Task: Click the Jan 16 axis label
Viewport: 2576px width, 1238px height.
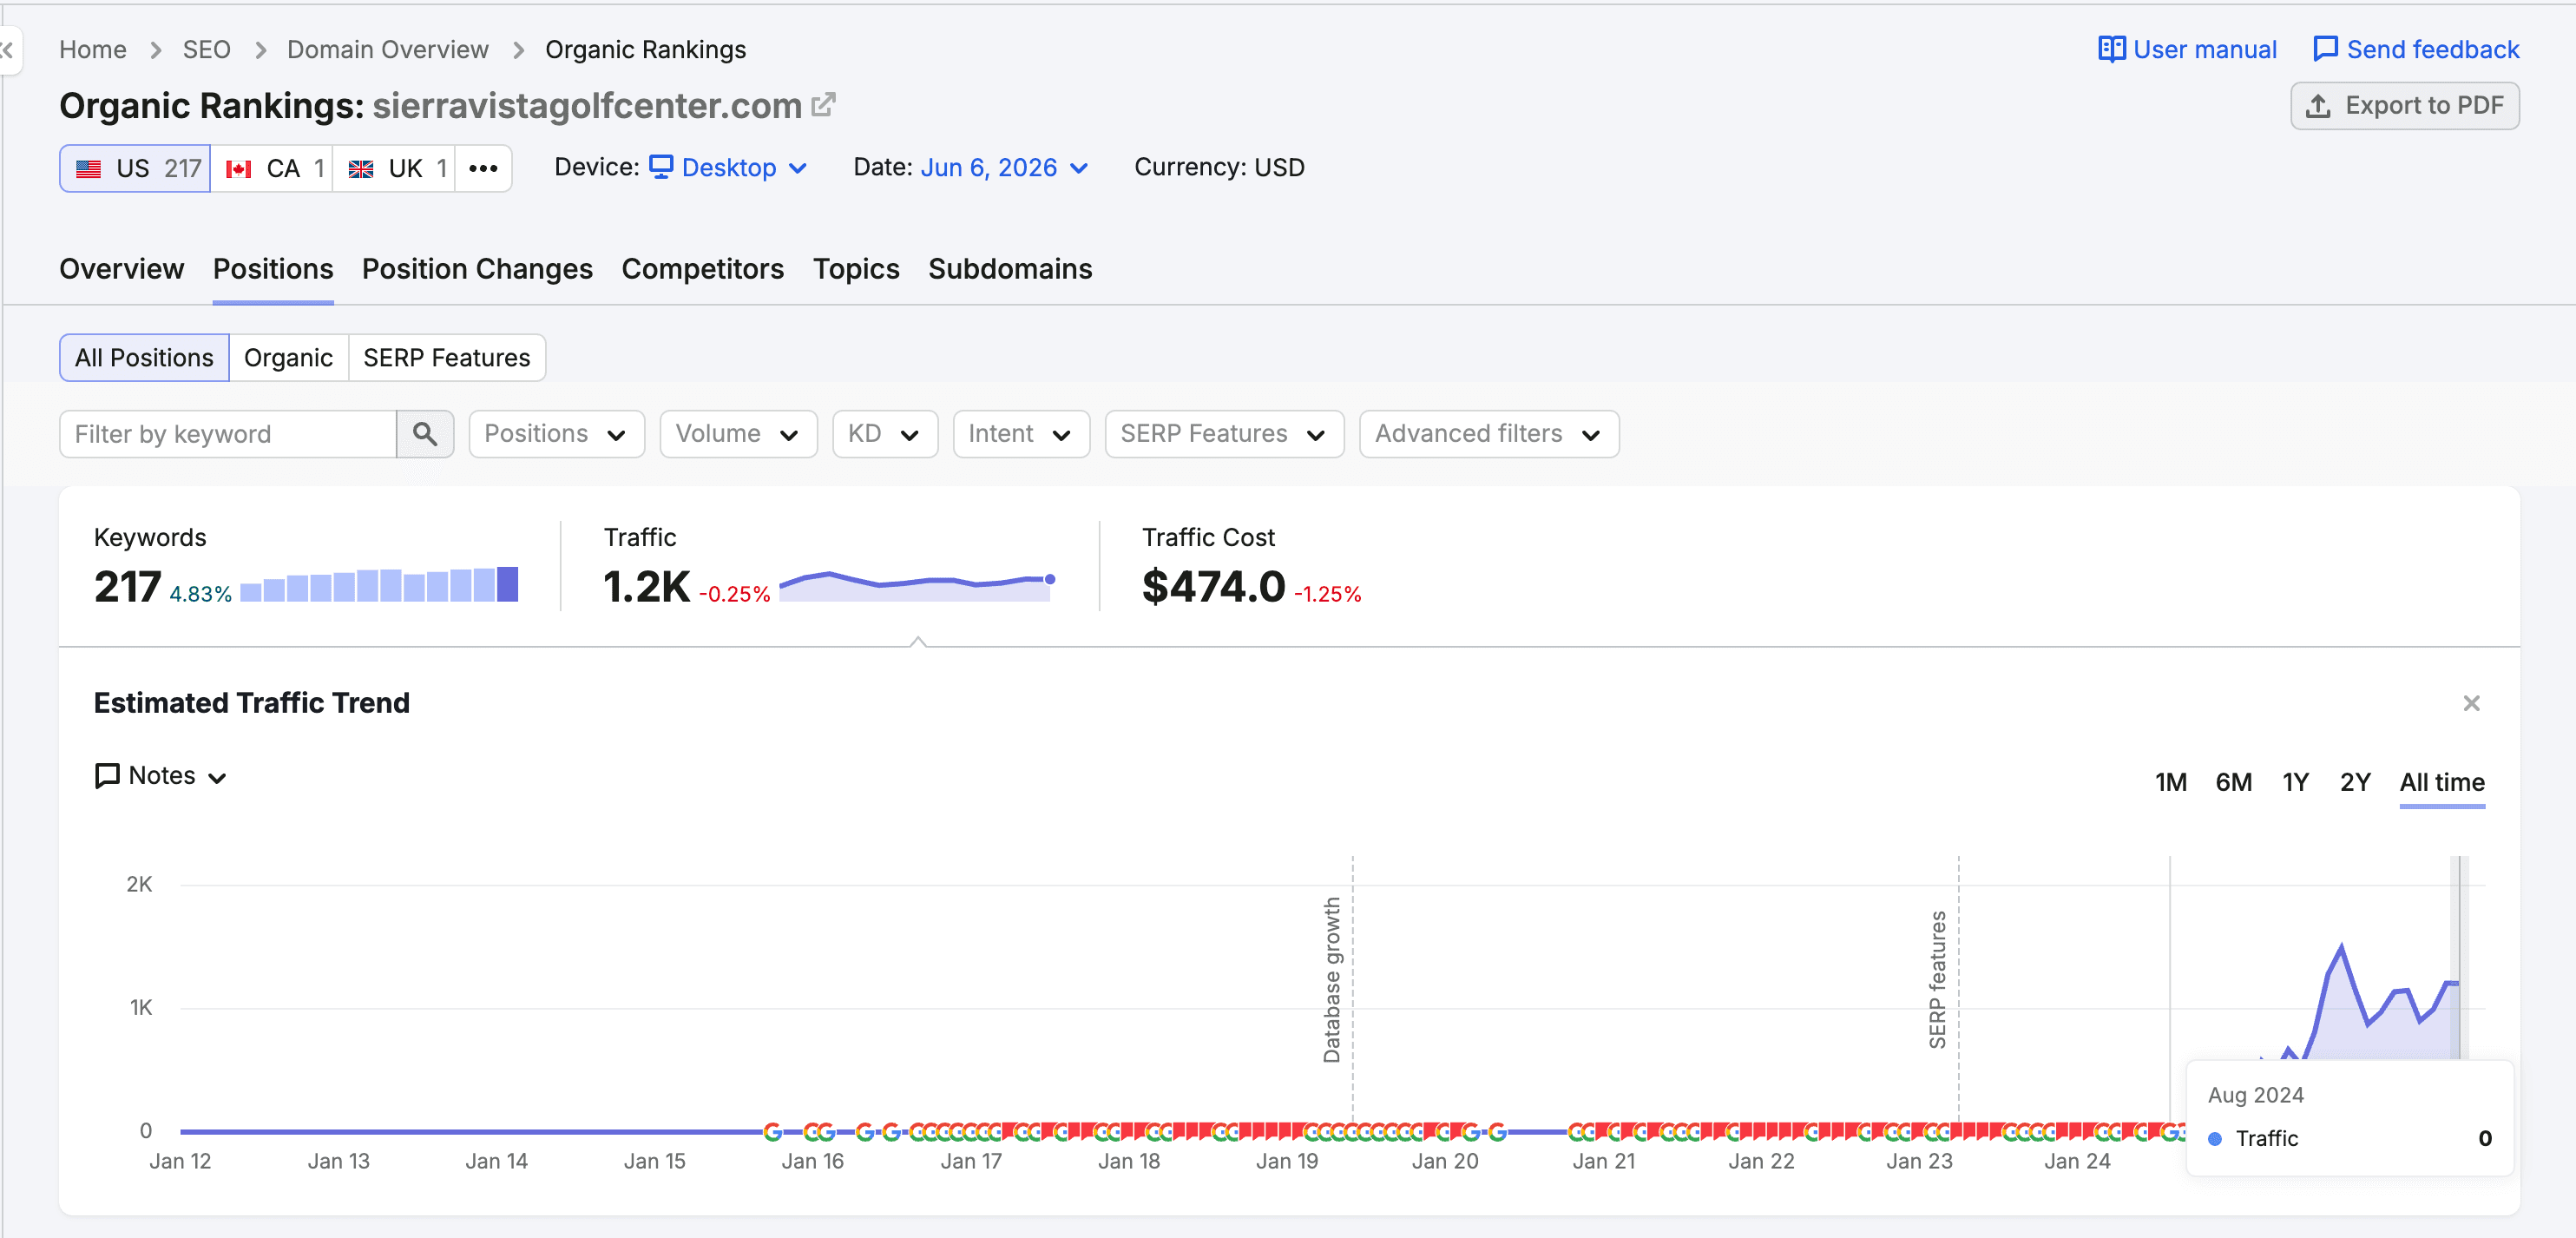Action: click(x=812, y=1161)
